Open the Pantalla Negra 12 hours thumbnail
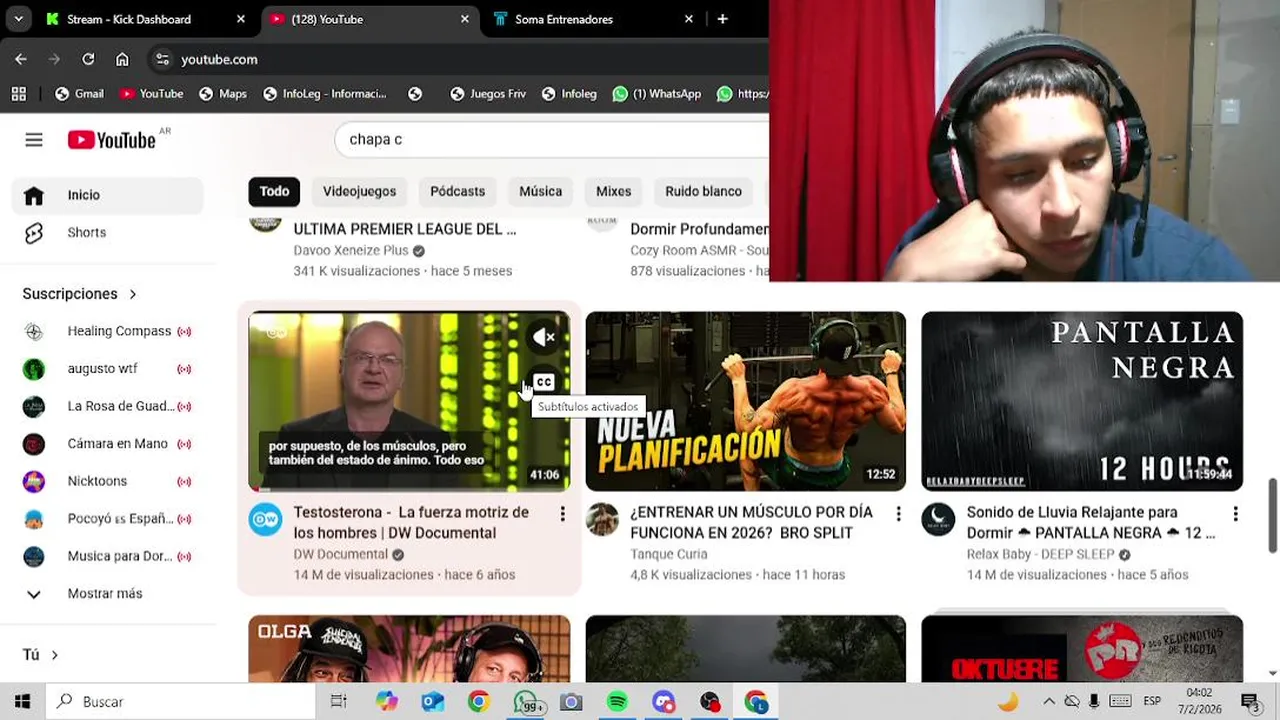1280x720 pixels. (1082, 401)
